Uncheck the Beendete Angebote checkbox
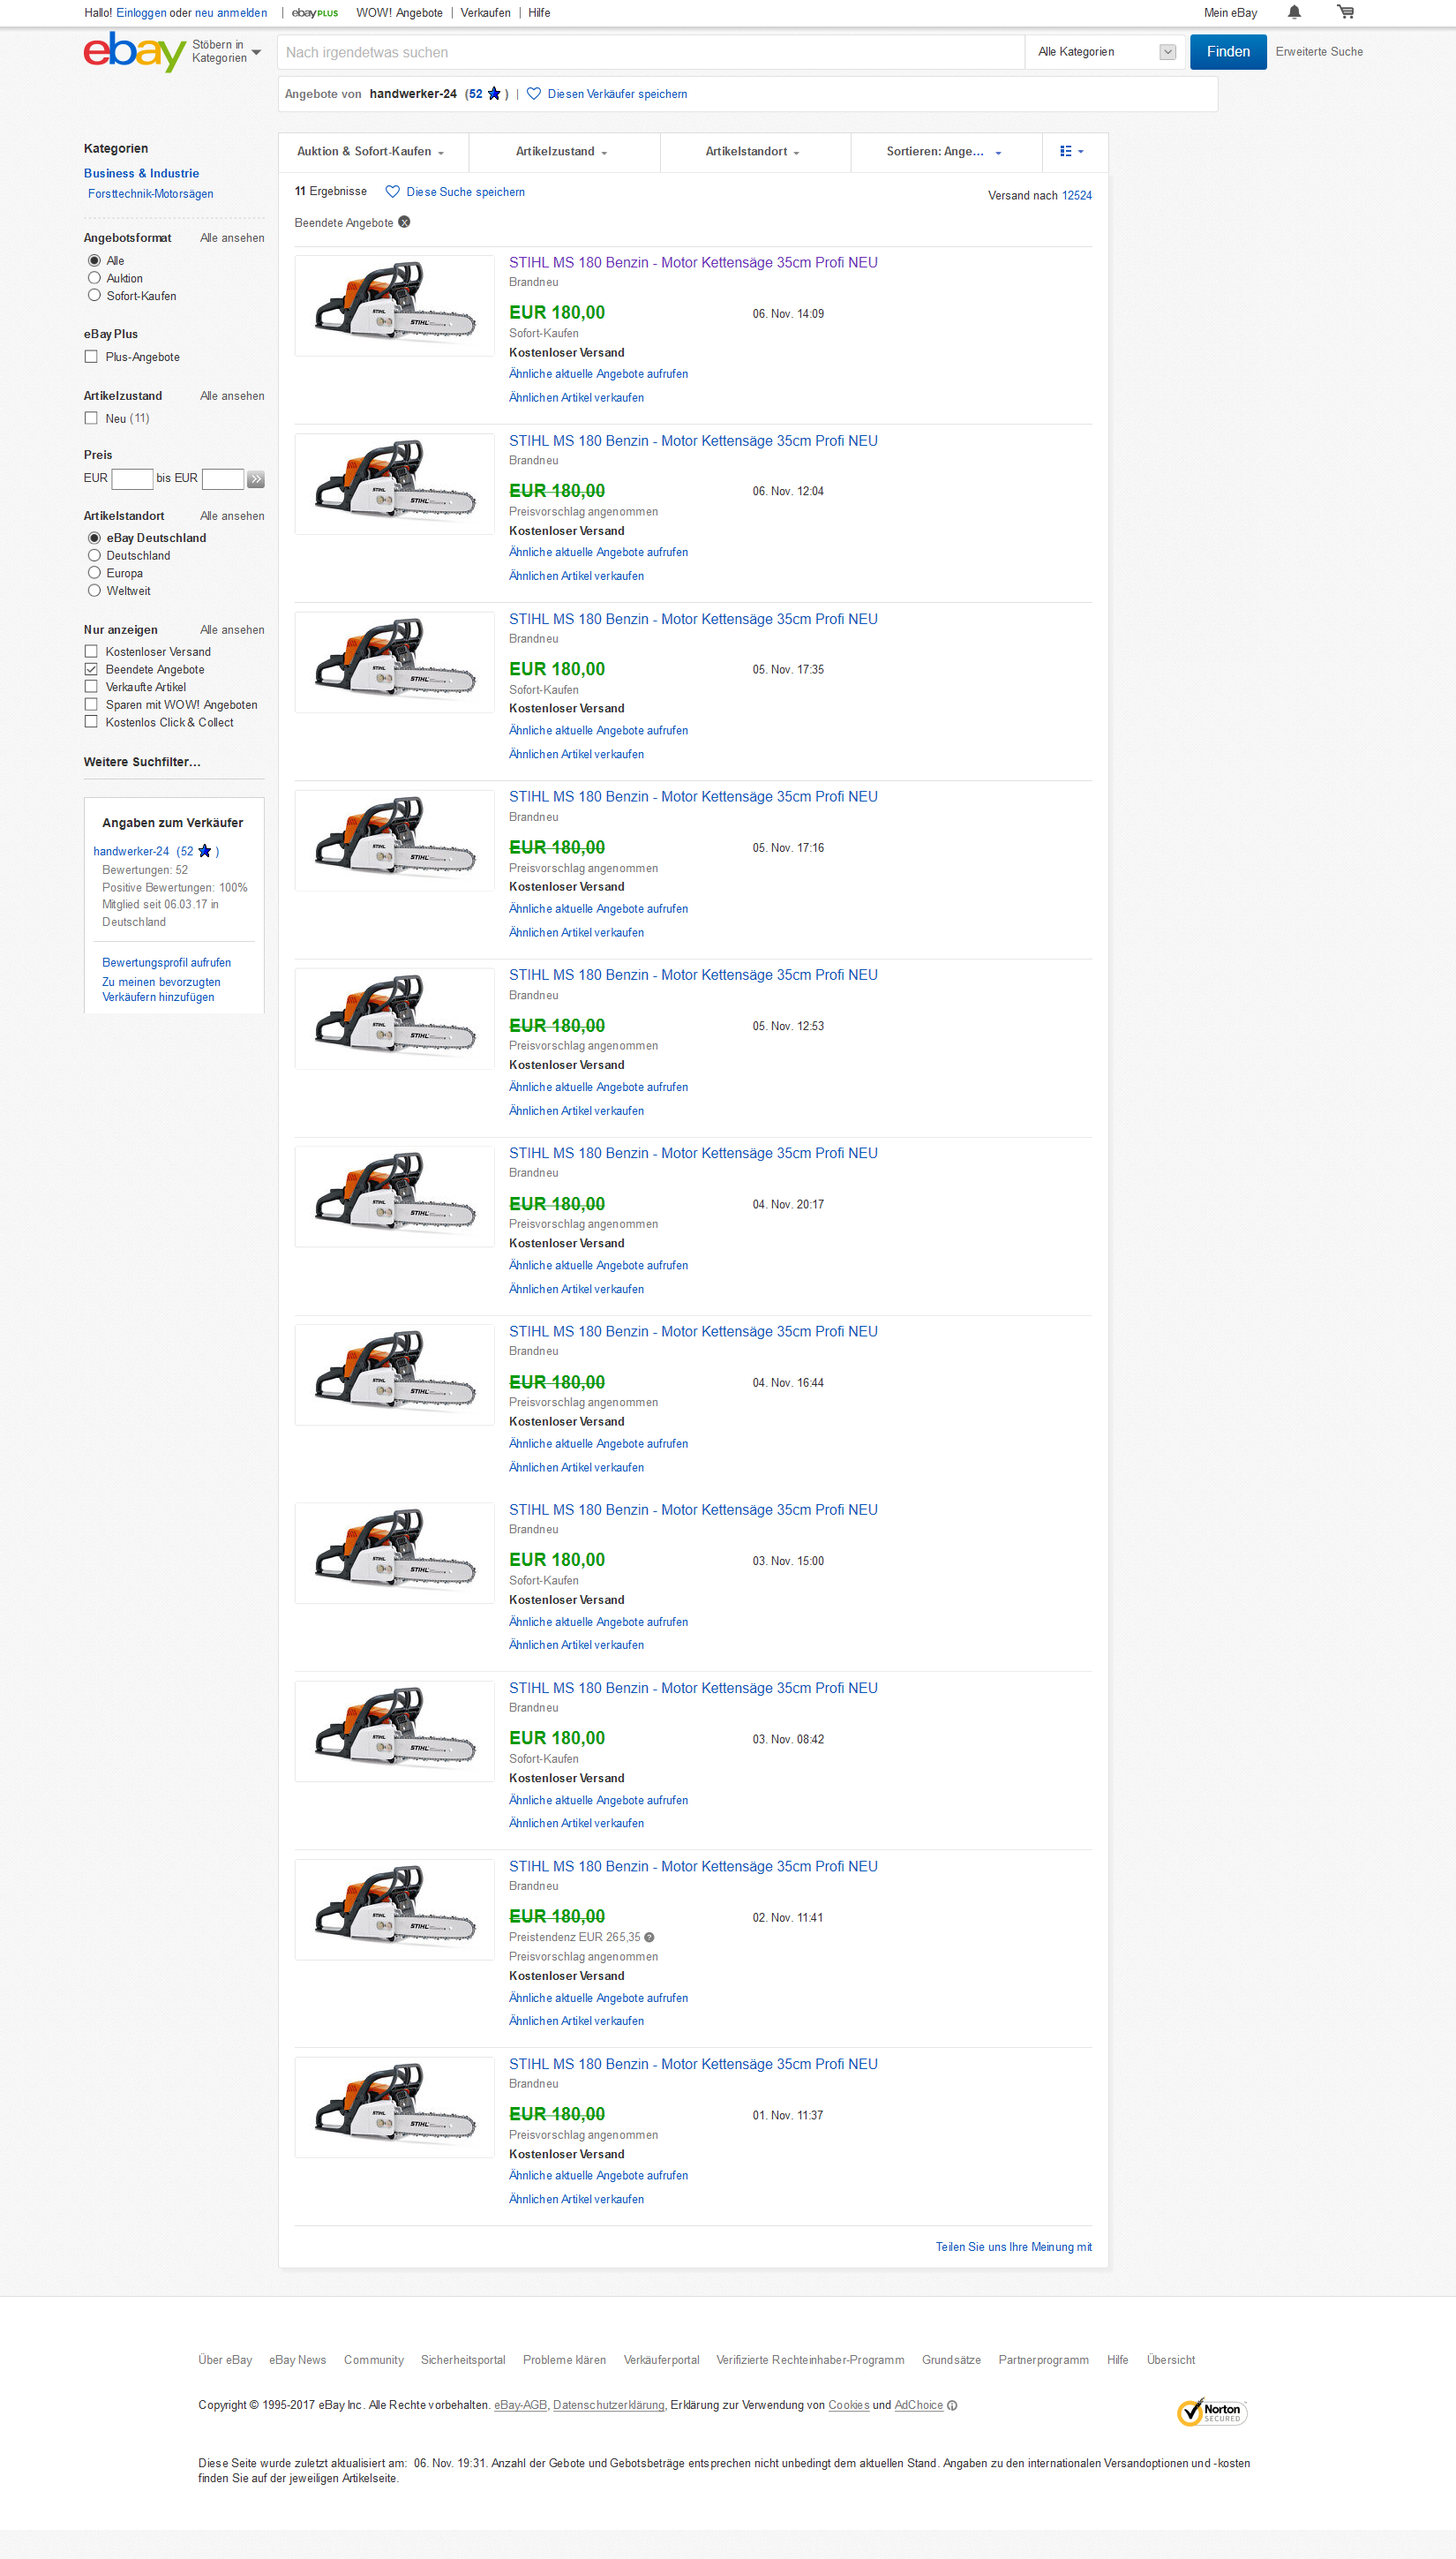Screen dimensions: 1456x2559 coord(91,669)
